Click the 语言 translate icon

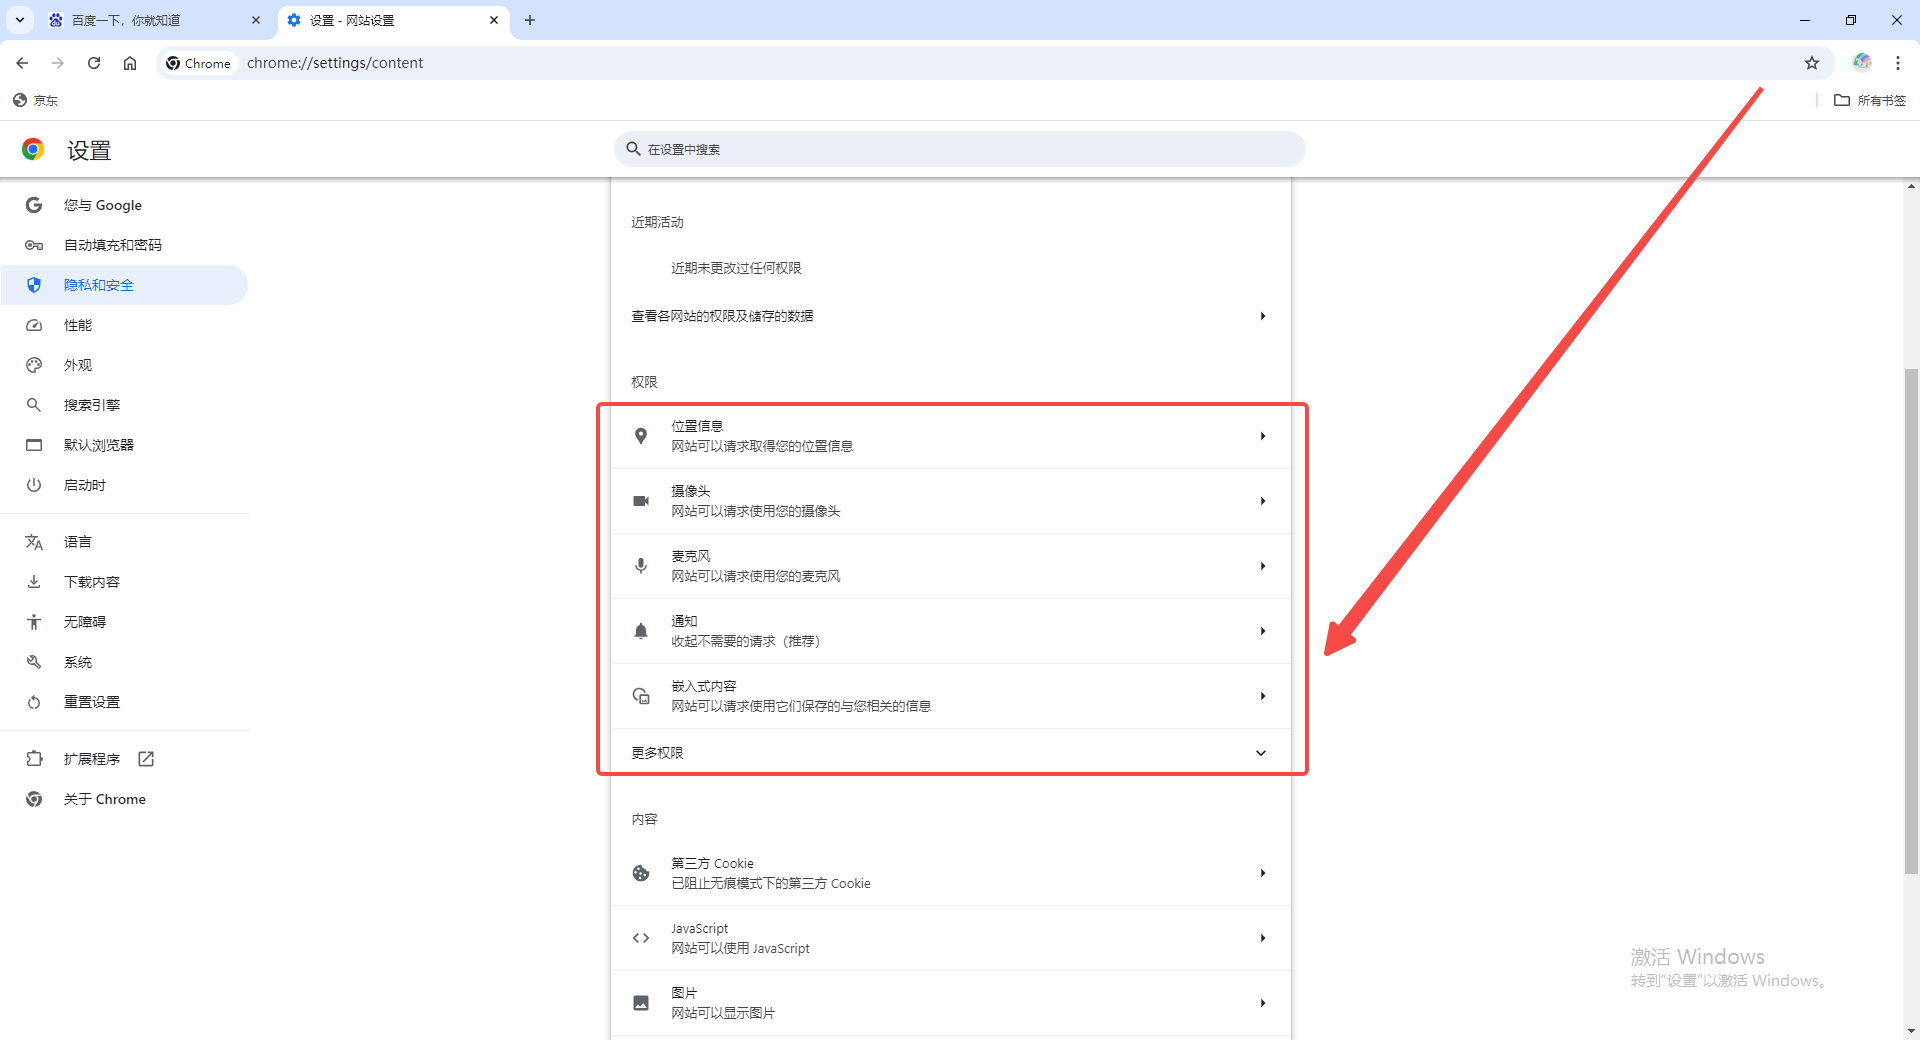click(34, 542)
